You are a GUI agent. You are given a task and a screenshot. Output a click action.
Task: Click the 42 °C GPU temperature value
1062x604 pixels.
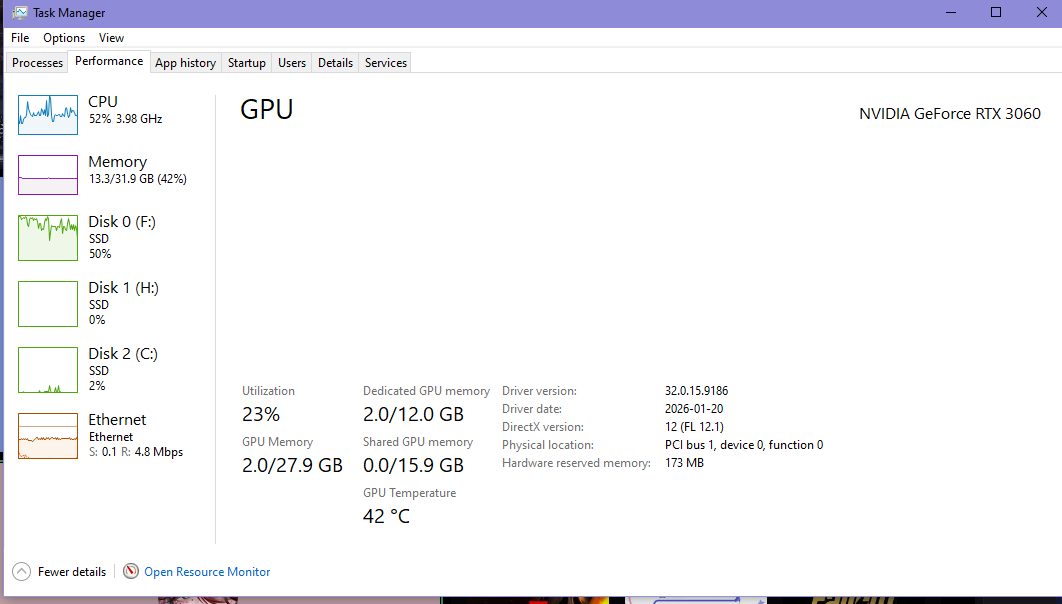pos(386,517)
